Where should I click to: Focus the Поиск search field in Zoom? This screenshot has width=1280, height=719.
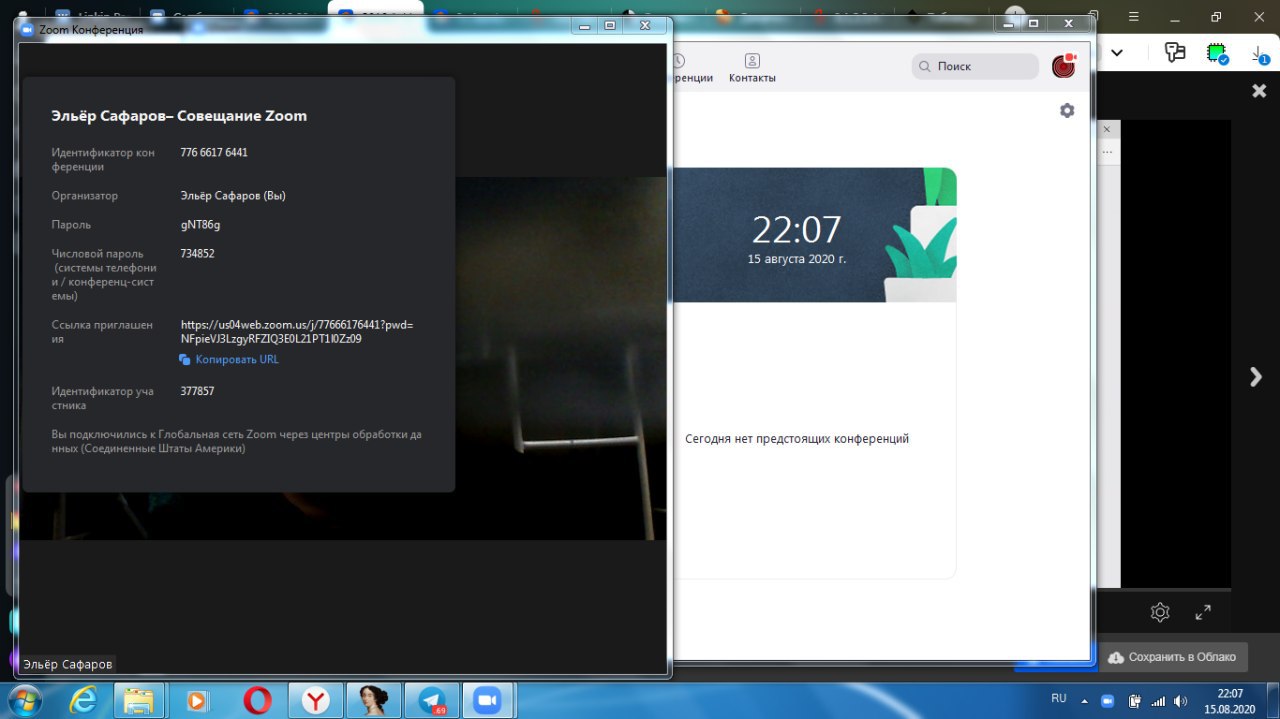coord(975,66)
